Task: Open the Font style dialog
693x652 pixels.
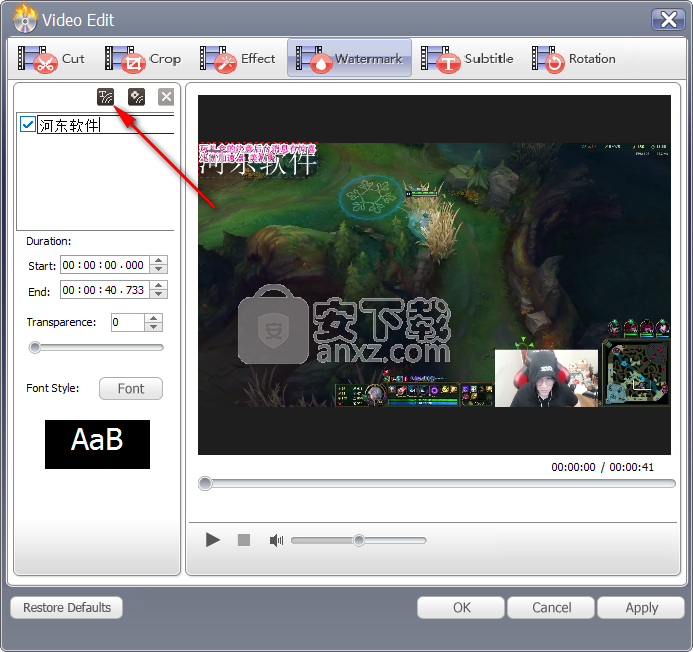Action: (x=131, y=389)
